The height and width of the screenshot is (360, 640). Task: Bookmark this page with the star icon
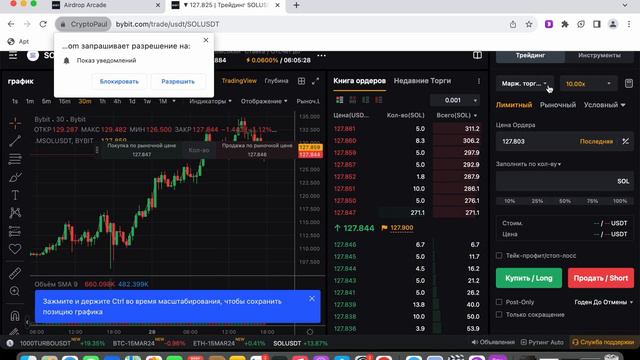click(529, 24)
